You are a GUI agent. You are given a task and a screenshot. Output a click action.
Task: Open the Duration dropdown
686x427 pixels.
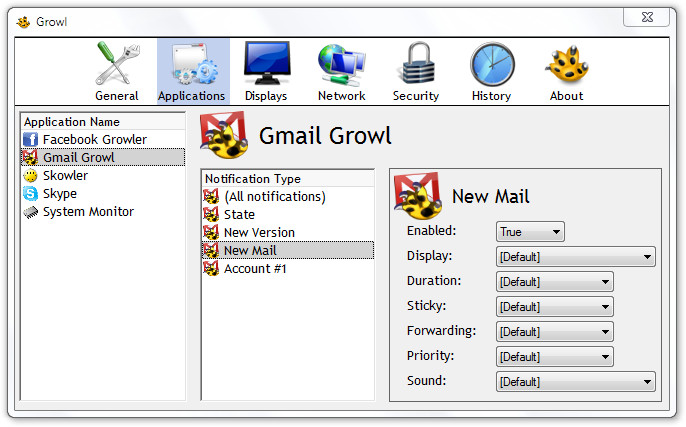click(x=555, y=282)
